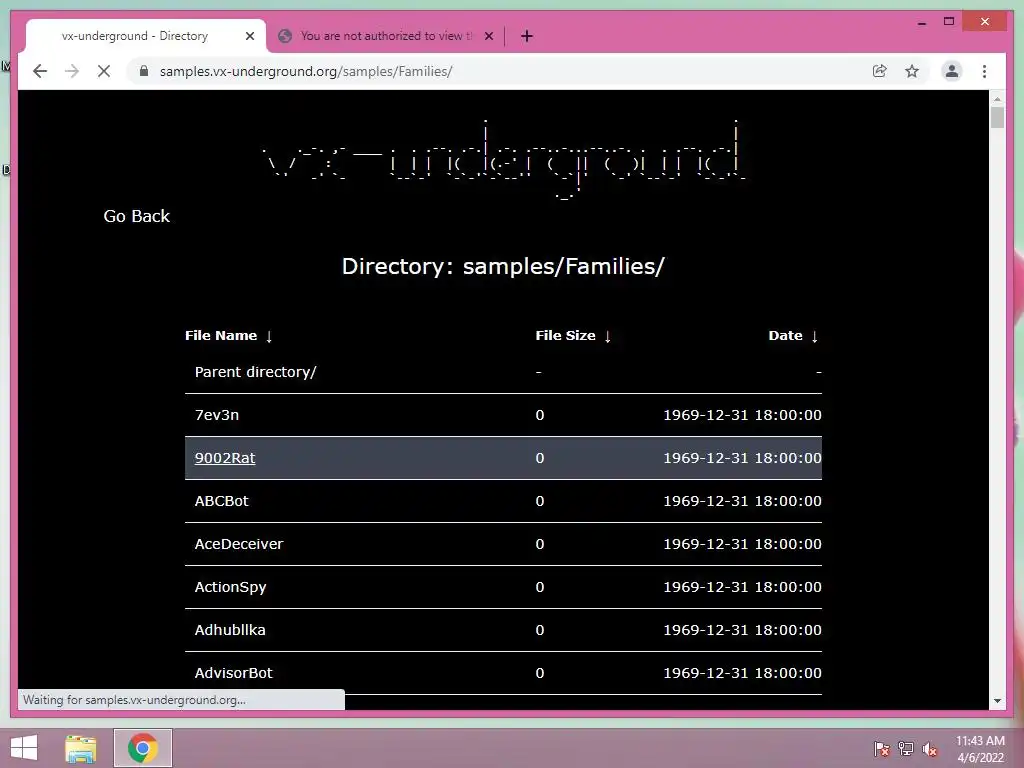Maximize the Chrome window
This screenshot has width=1024, height=768.
pos(949,22)
